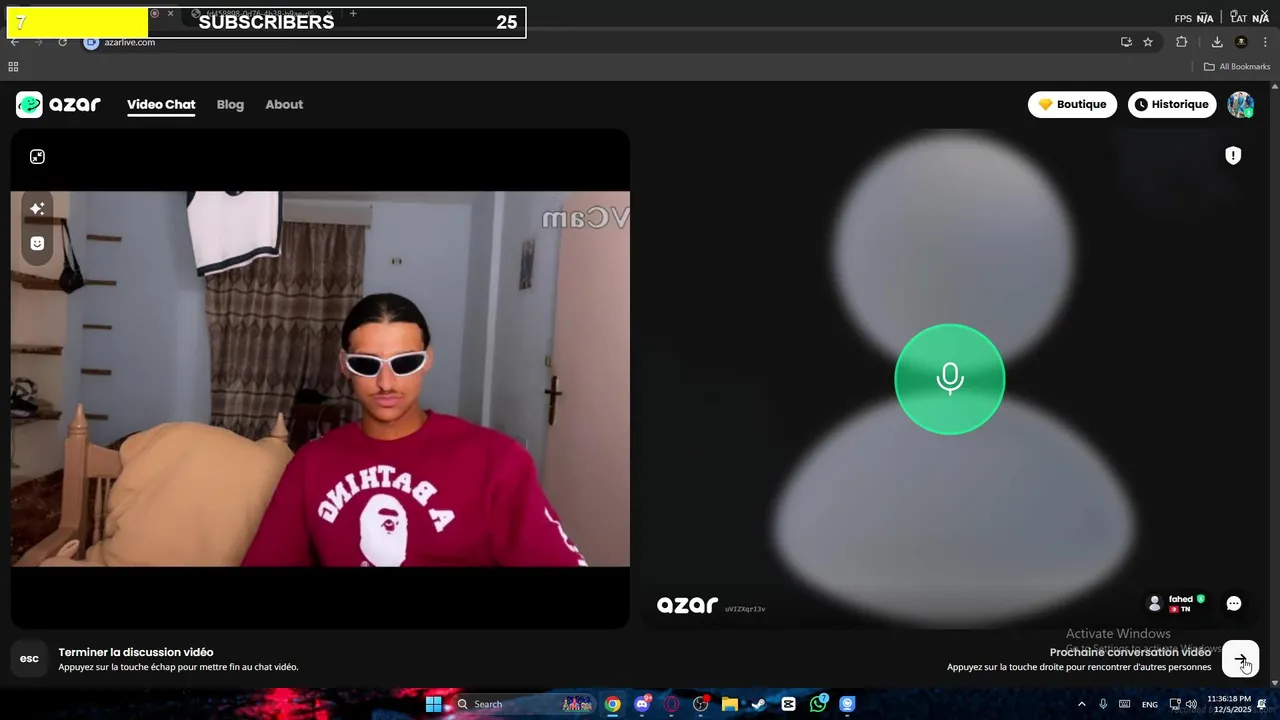Open Discord from the taskbar
Image resolution: width=1280 pixels, height=720 pixels.
[x=642, y=704]
